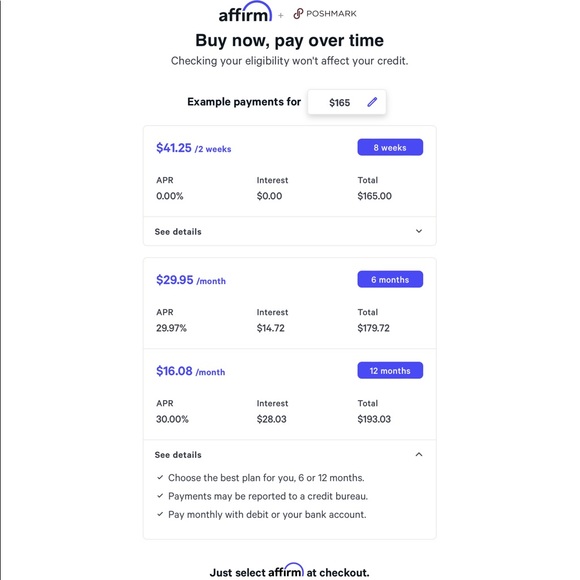This screenshot has height=580, width=580.
Task: Click the Affirm logo in checkout footer
Action: (x=286, y=571)
